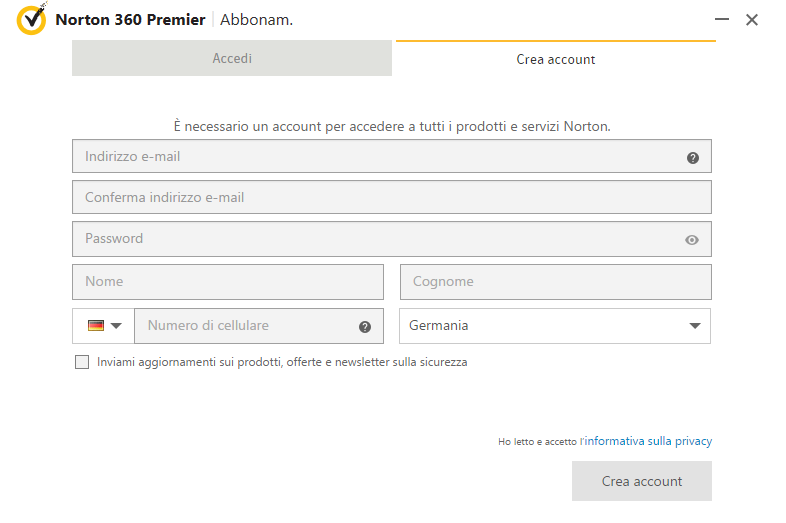Open the phone country code dropdown arrow

point(116,326)
